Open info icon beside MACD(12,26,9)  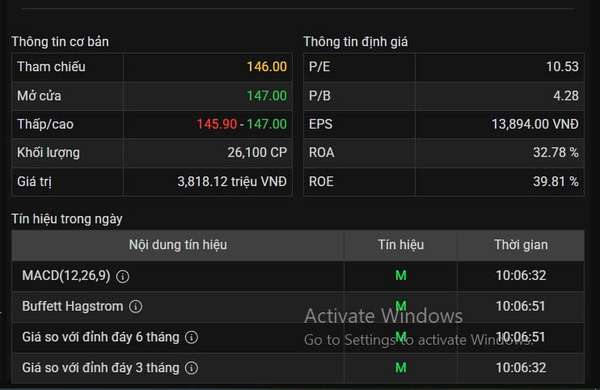point(122,276)
